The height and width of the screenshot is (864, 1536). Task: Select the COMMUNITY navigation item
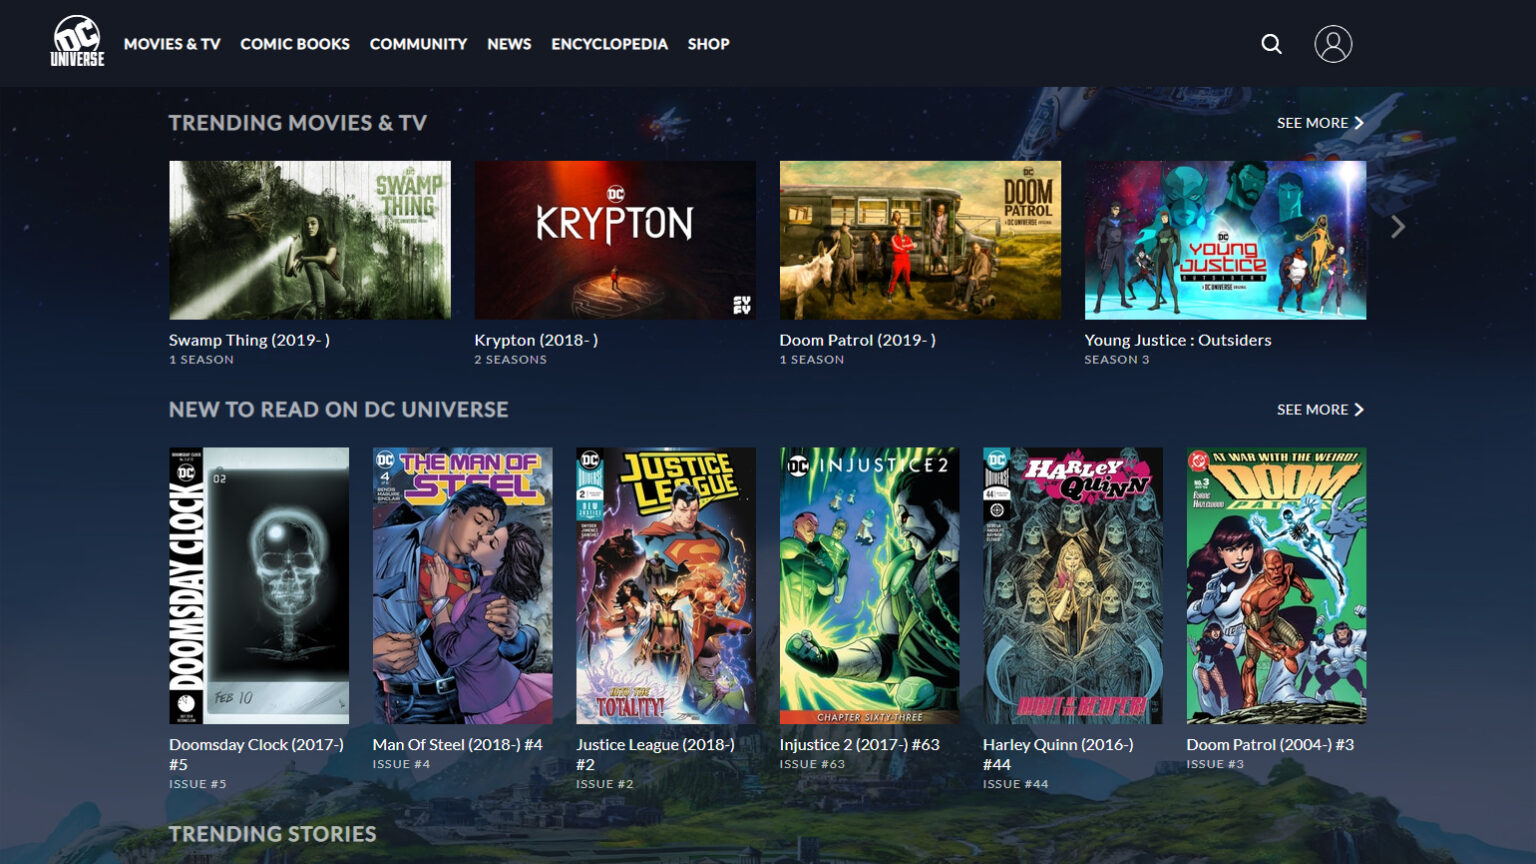[x=418, y=44]
